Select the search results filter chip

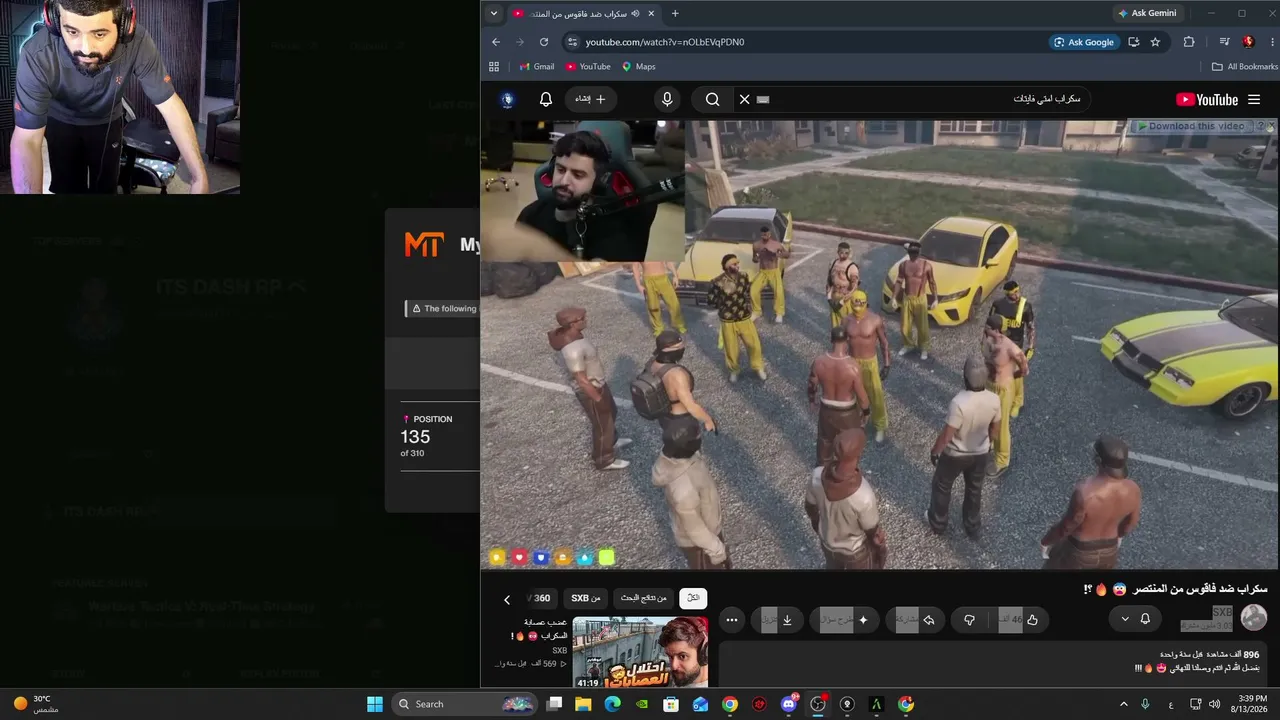tap(643, 598)
